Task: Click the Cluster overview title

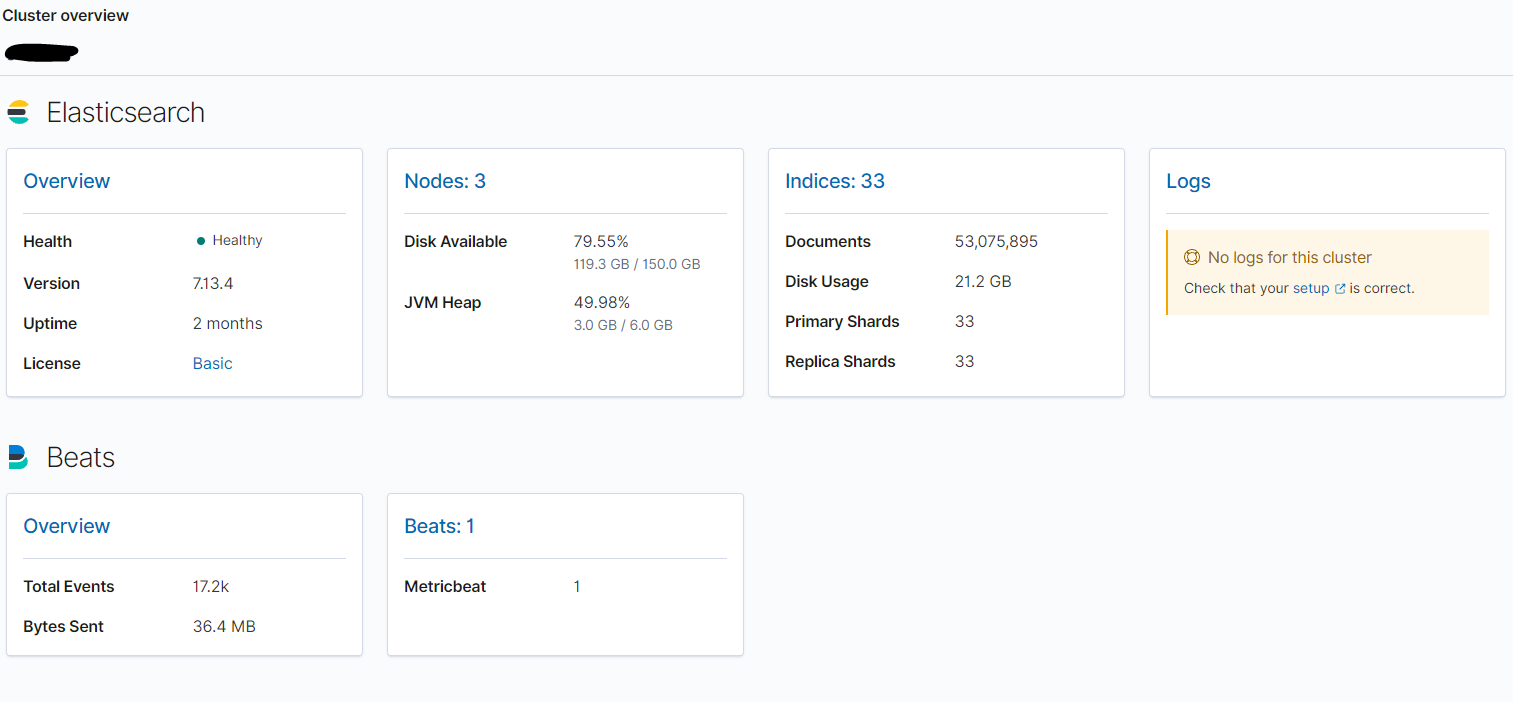Action: pyautogui.click(x=66, y=15)
